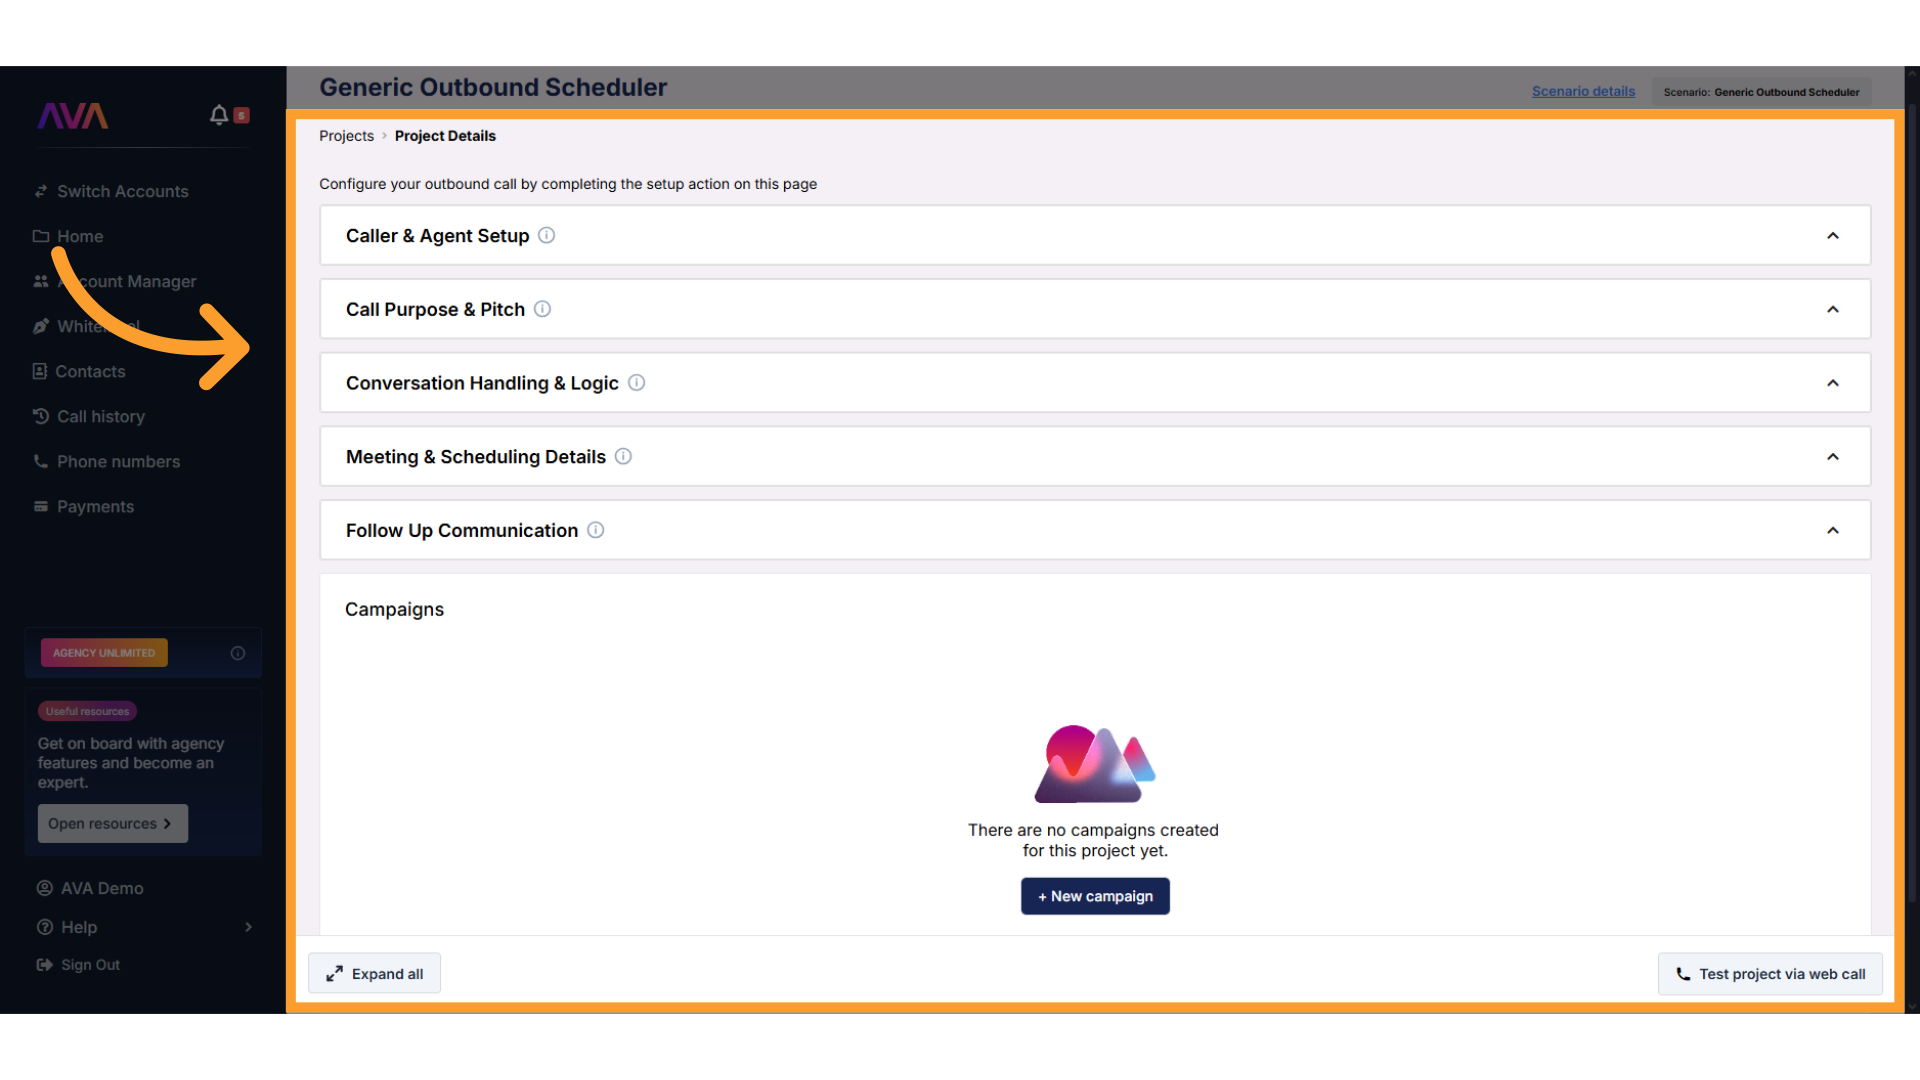1920x1080 pixels.
Task: Toggle Conversation Handling & Logic chevron
Action: coord(1833,383)
